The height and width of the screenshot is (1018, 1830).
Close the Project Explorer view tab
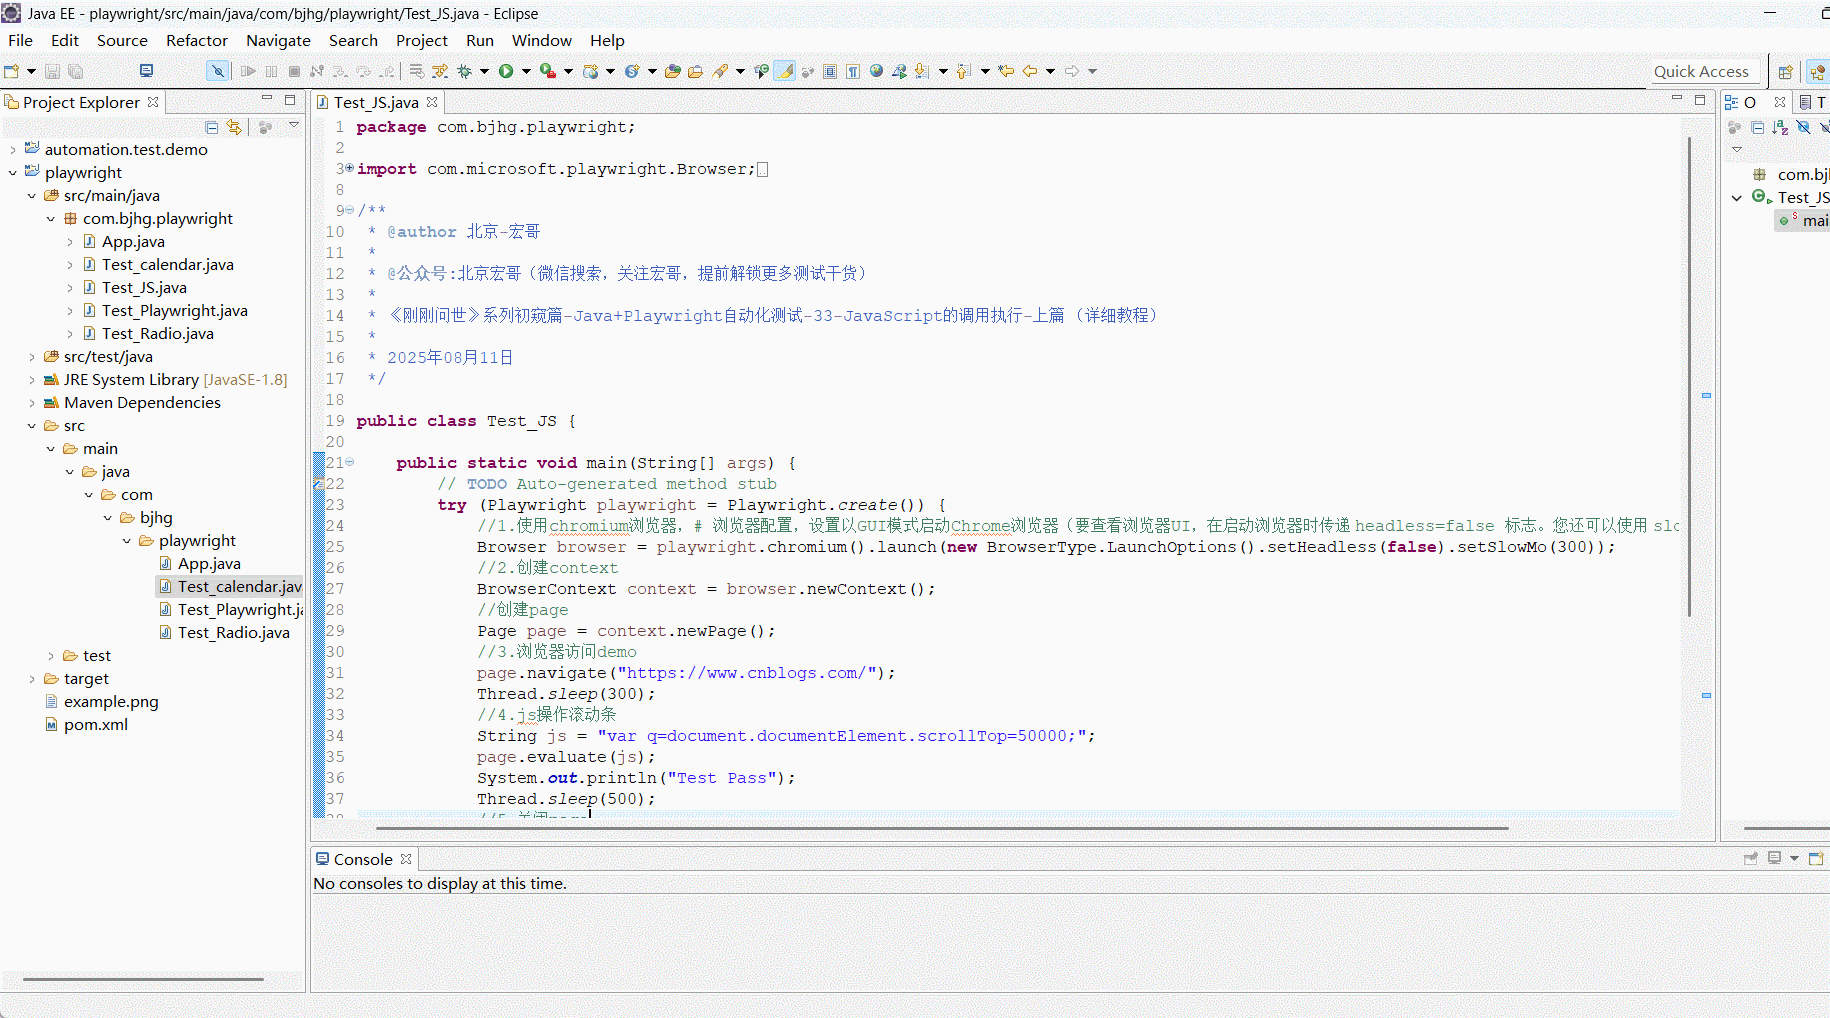click(x=153, y=102)
